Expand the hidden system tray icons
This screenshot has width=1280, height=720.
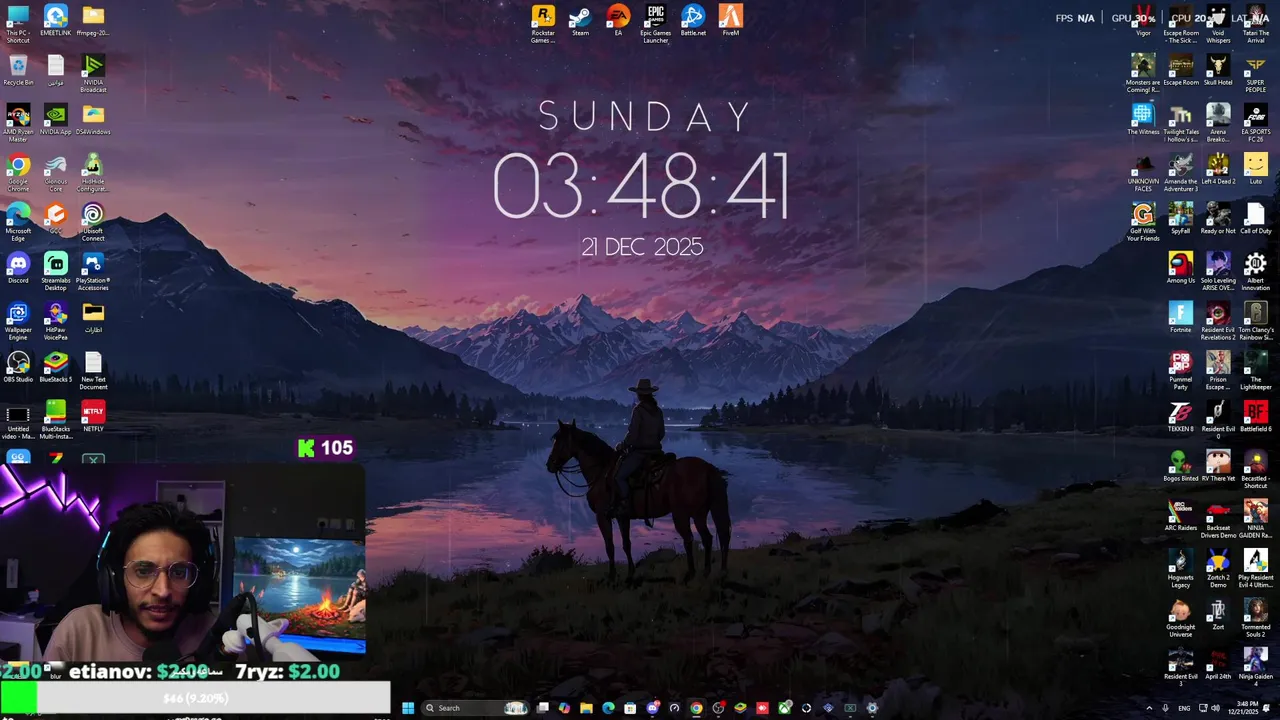point(1149,708)
